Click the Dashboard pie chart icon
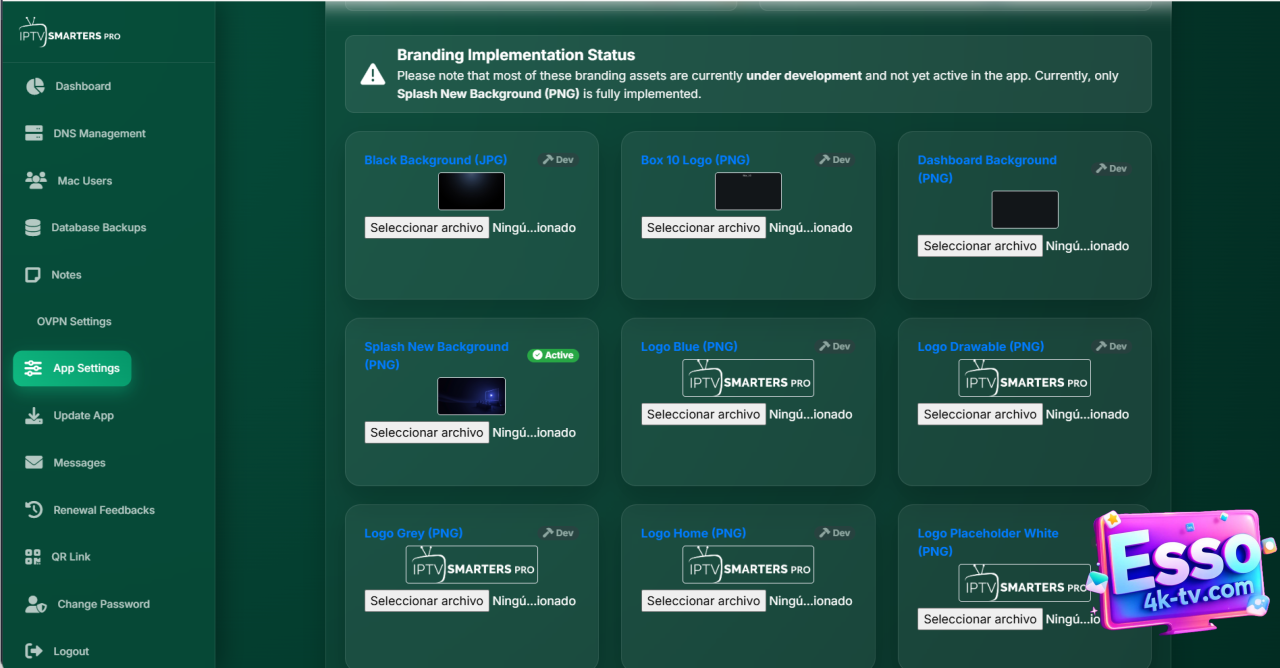1280x668 pixels. (x=35, y=86)
